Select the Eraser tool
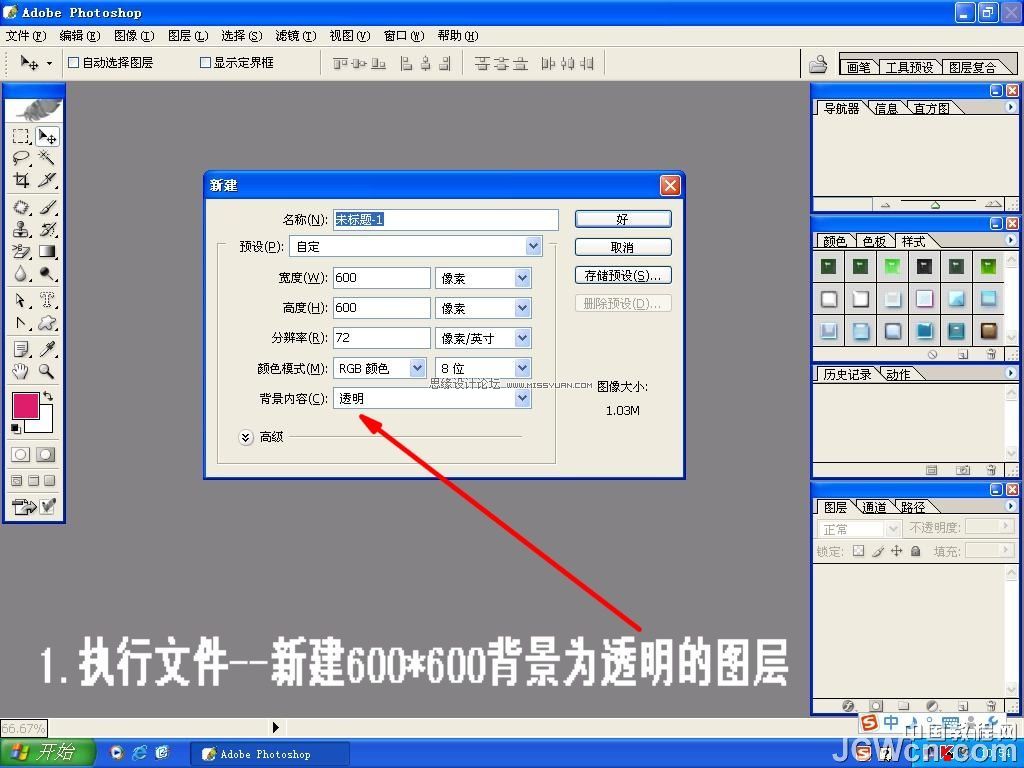Screen dimensions: 1024x768 click(21, 251)
